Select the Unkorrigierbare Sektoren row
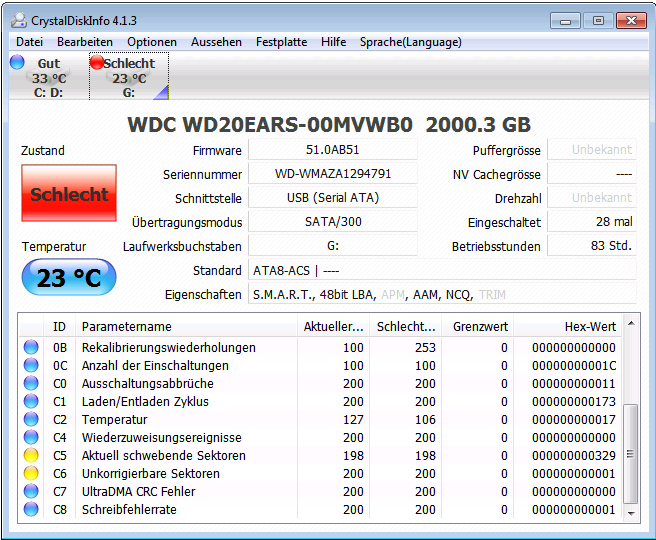This screenshot has height=540, width=656. pos(320,473)
